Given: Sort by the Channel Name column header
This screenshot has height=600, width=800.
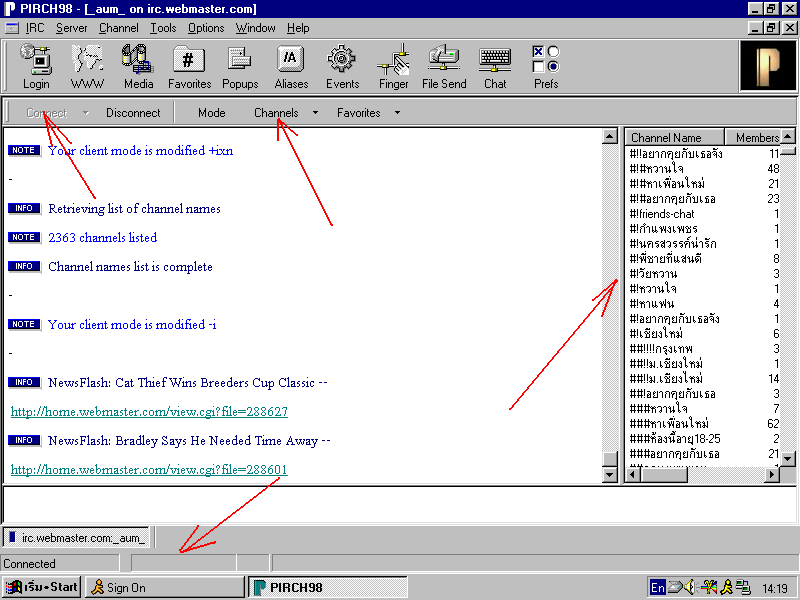Looking at the screenshot, I should (674, 137).
